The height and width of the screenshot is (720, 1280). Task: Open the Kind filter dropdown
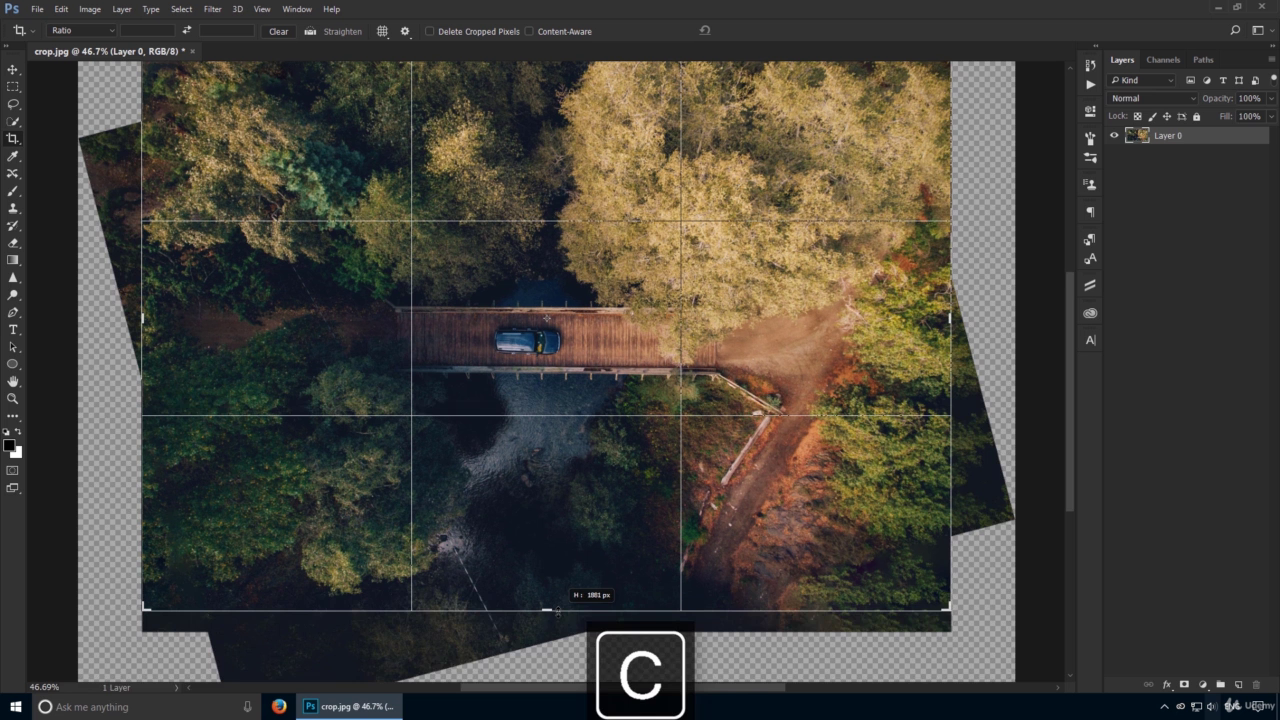1142,80
